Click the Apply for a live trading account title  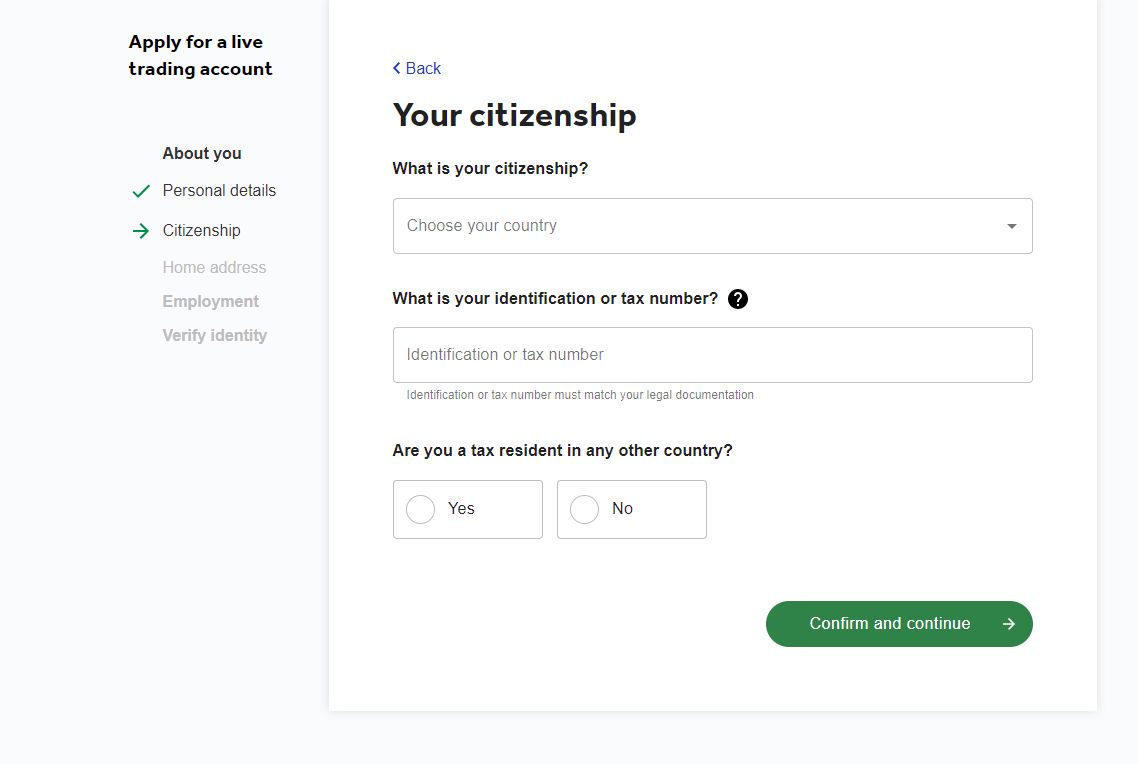[200, 55]
